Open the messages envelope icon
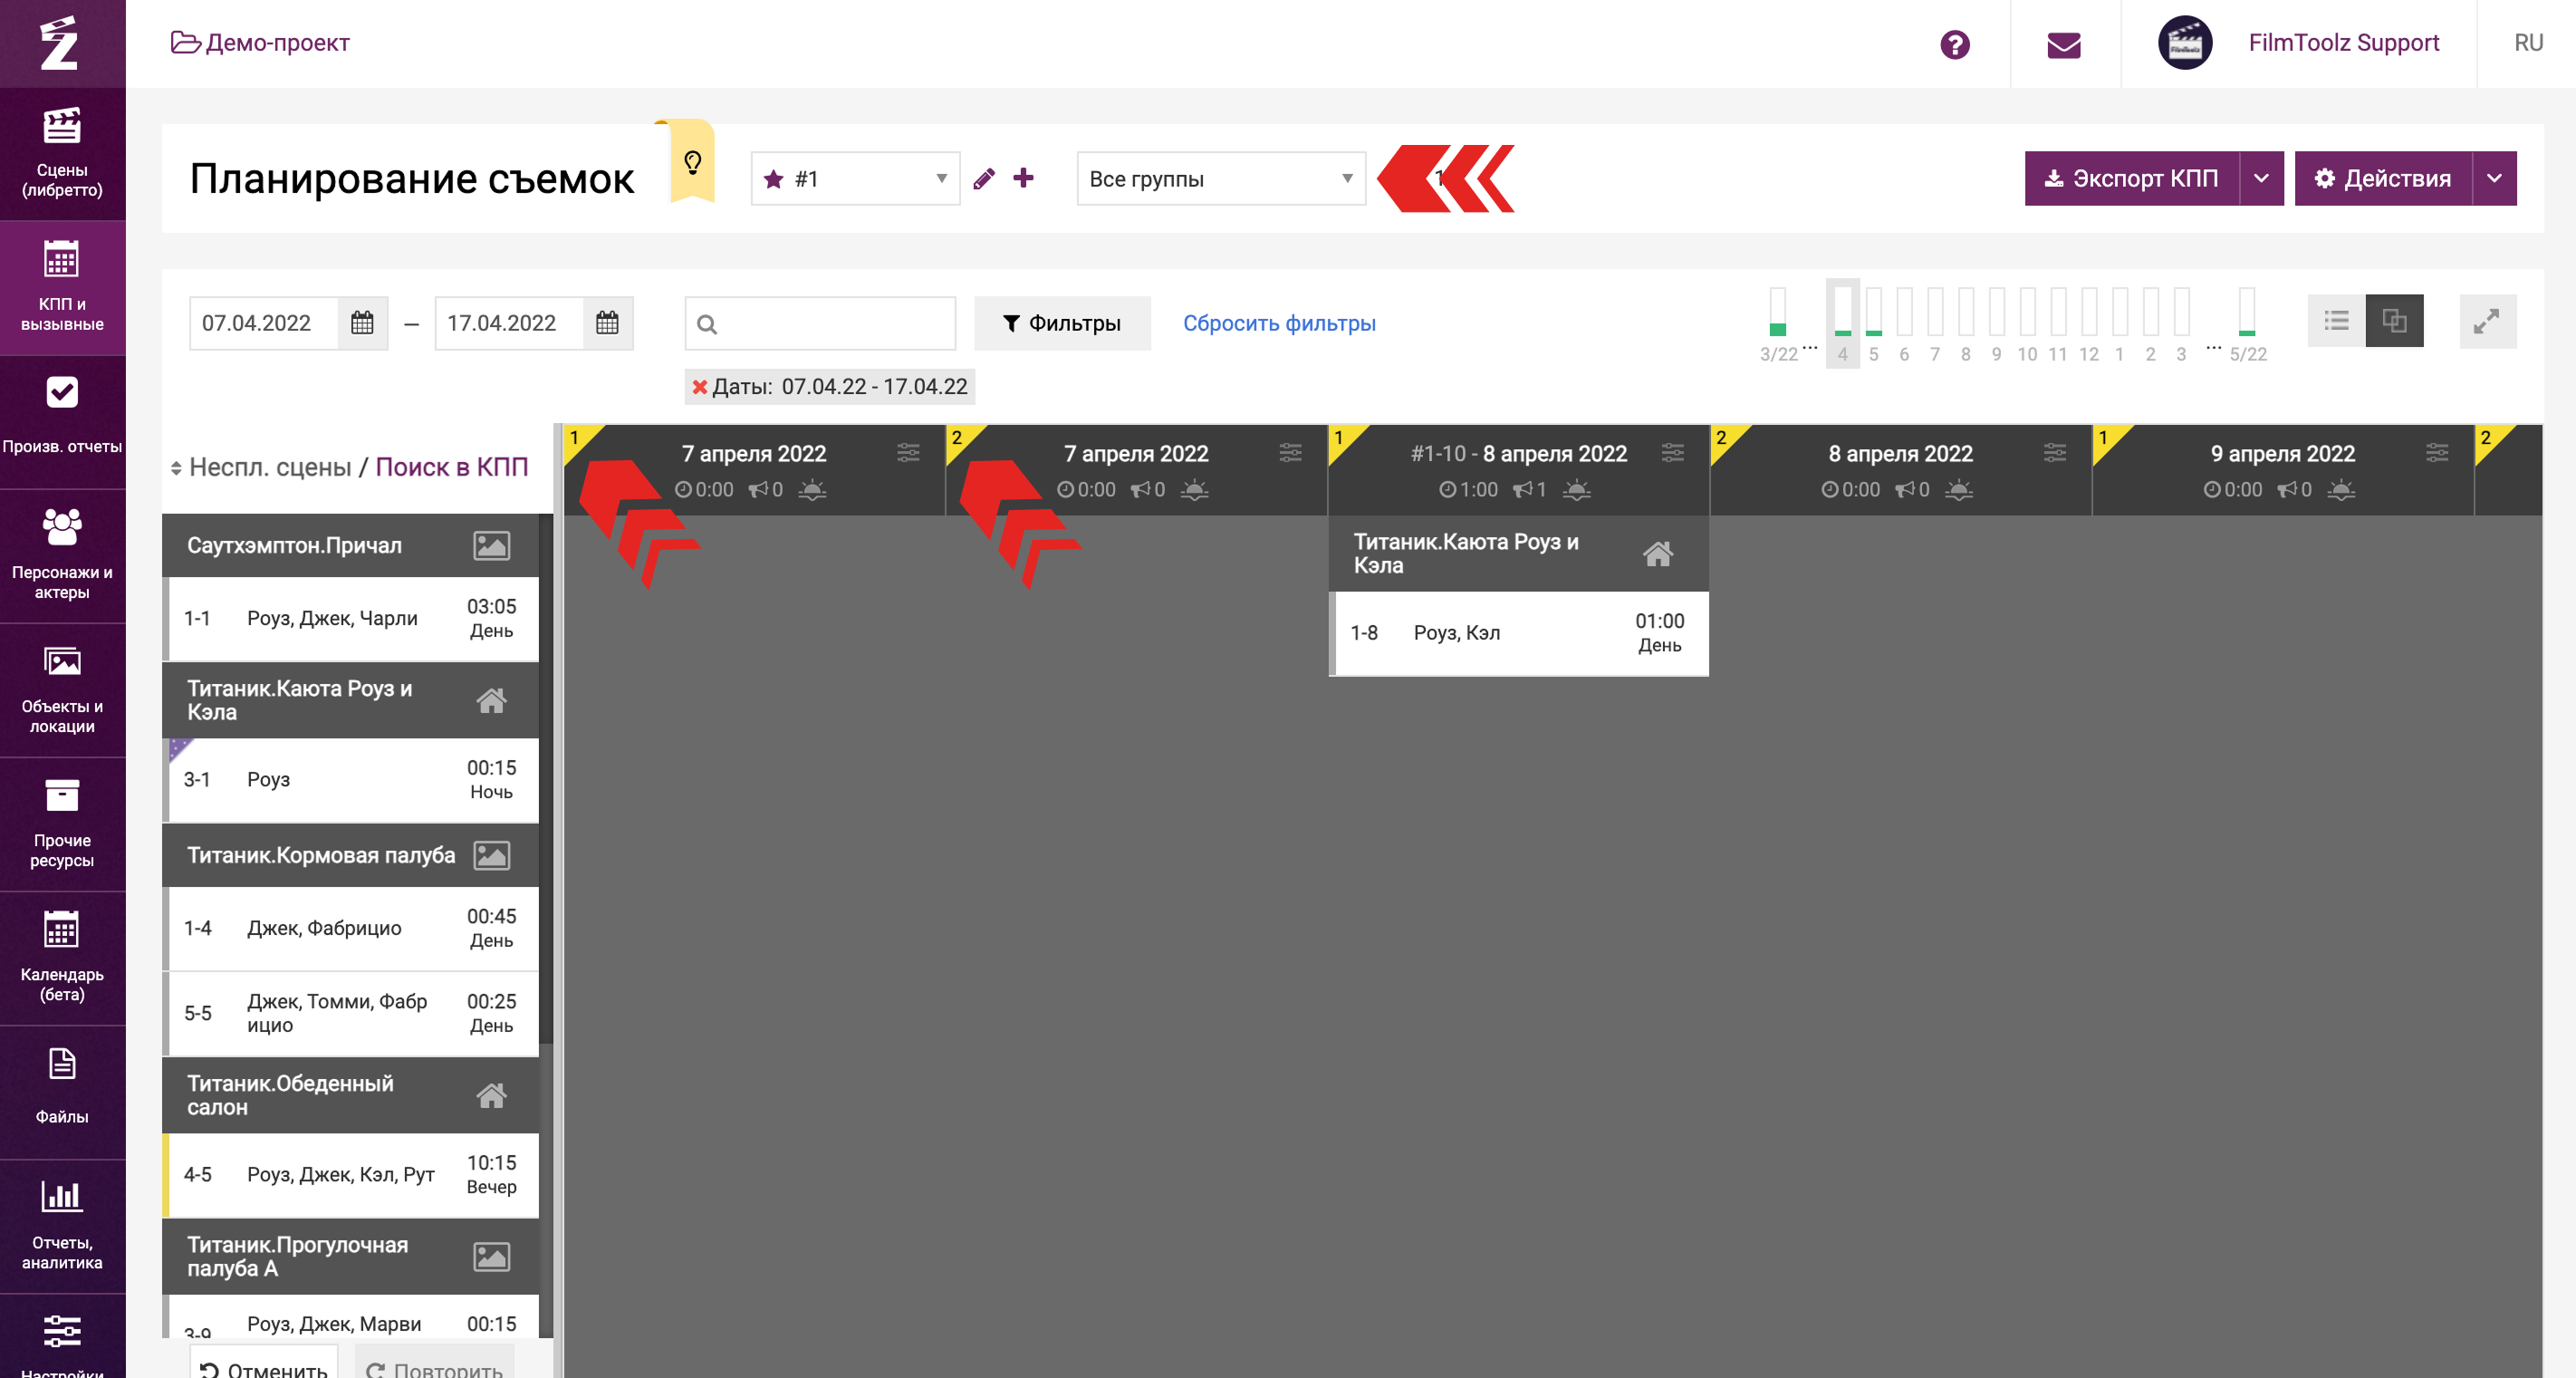Viewport: 2576px width, 1378px height. [x=2063, y=44]
